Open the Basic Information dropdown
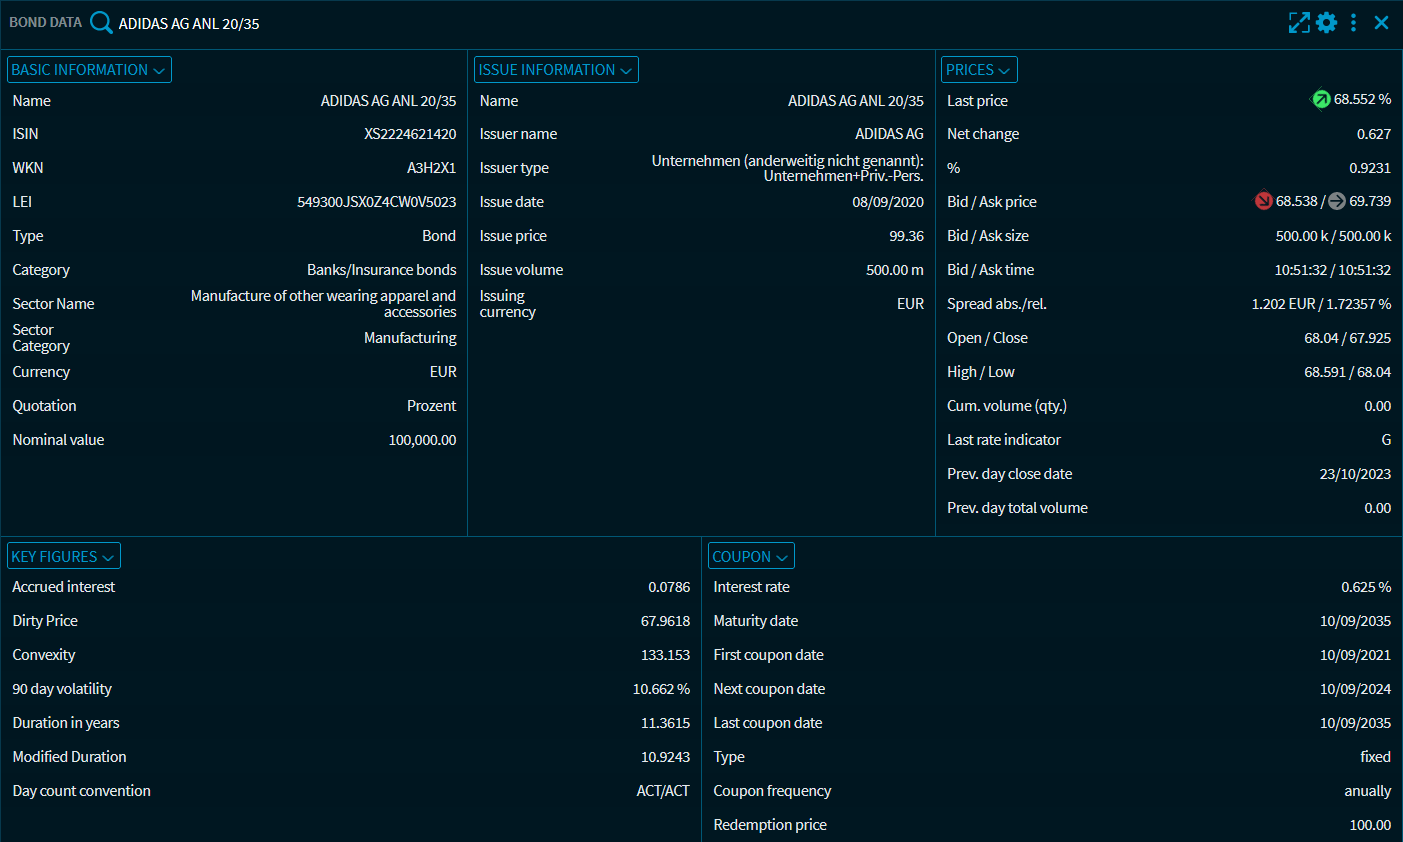 [89, 70]
